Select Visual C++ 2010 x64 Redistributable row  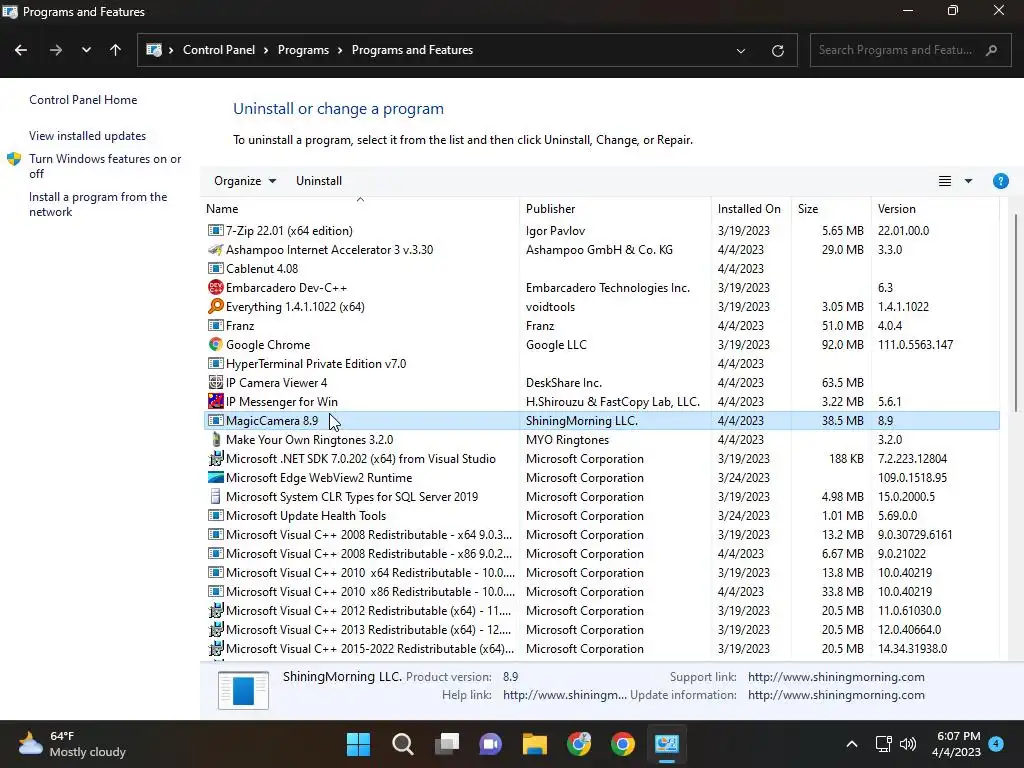[601, 573]
